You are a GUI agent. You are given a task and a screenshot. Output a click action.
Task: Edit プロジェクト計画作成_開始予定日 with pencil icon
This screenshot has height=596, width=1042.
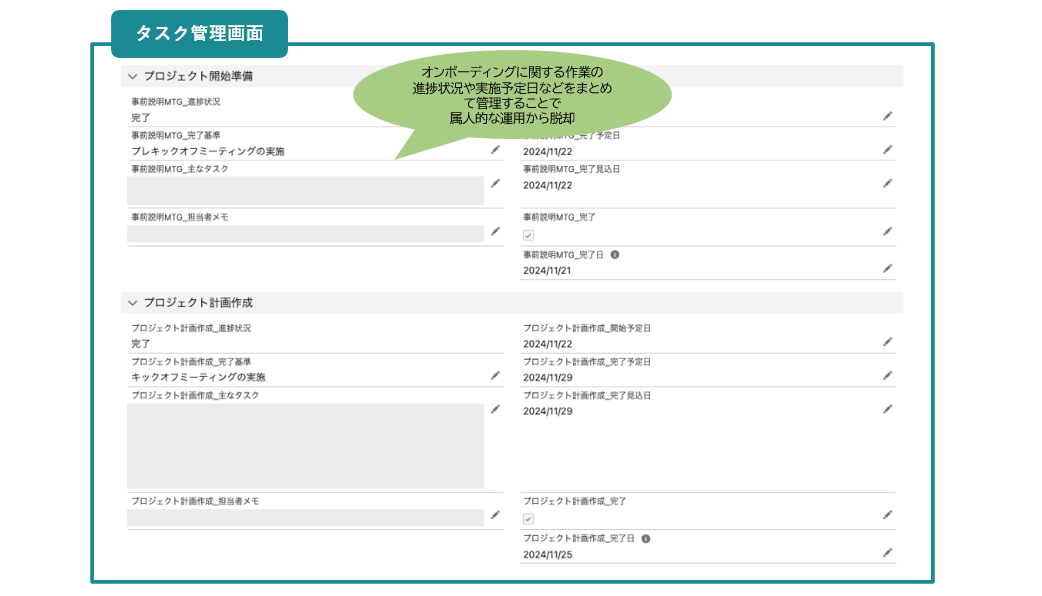pyautogui.click(x=887, y=342)
